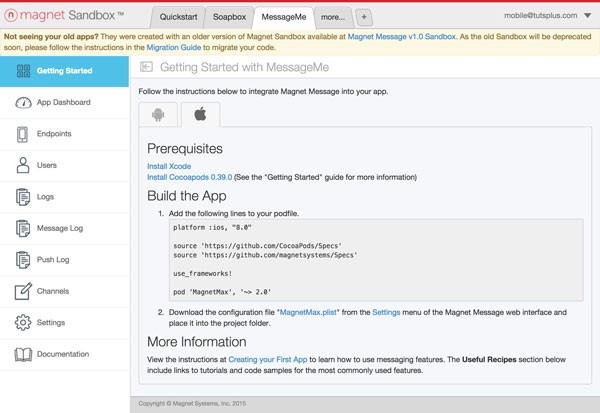Switch to the Android platform tab

[x=158, y=114]
